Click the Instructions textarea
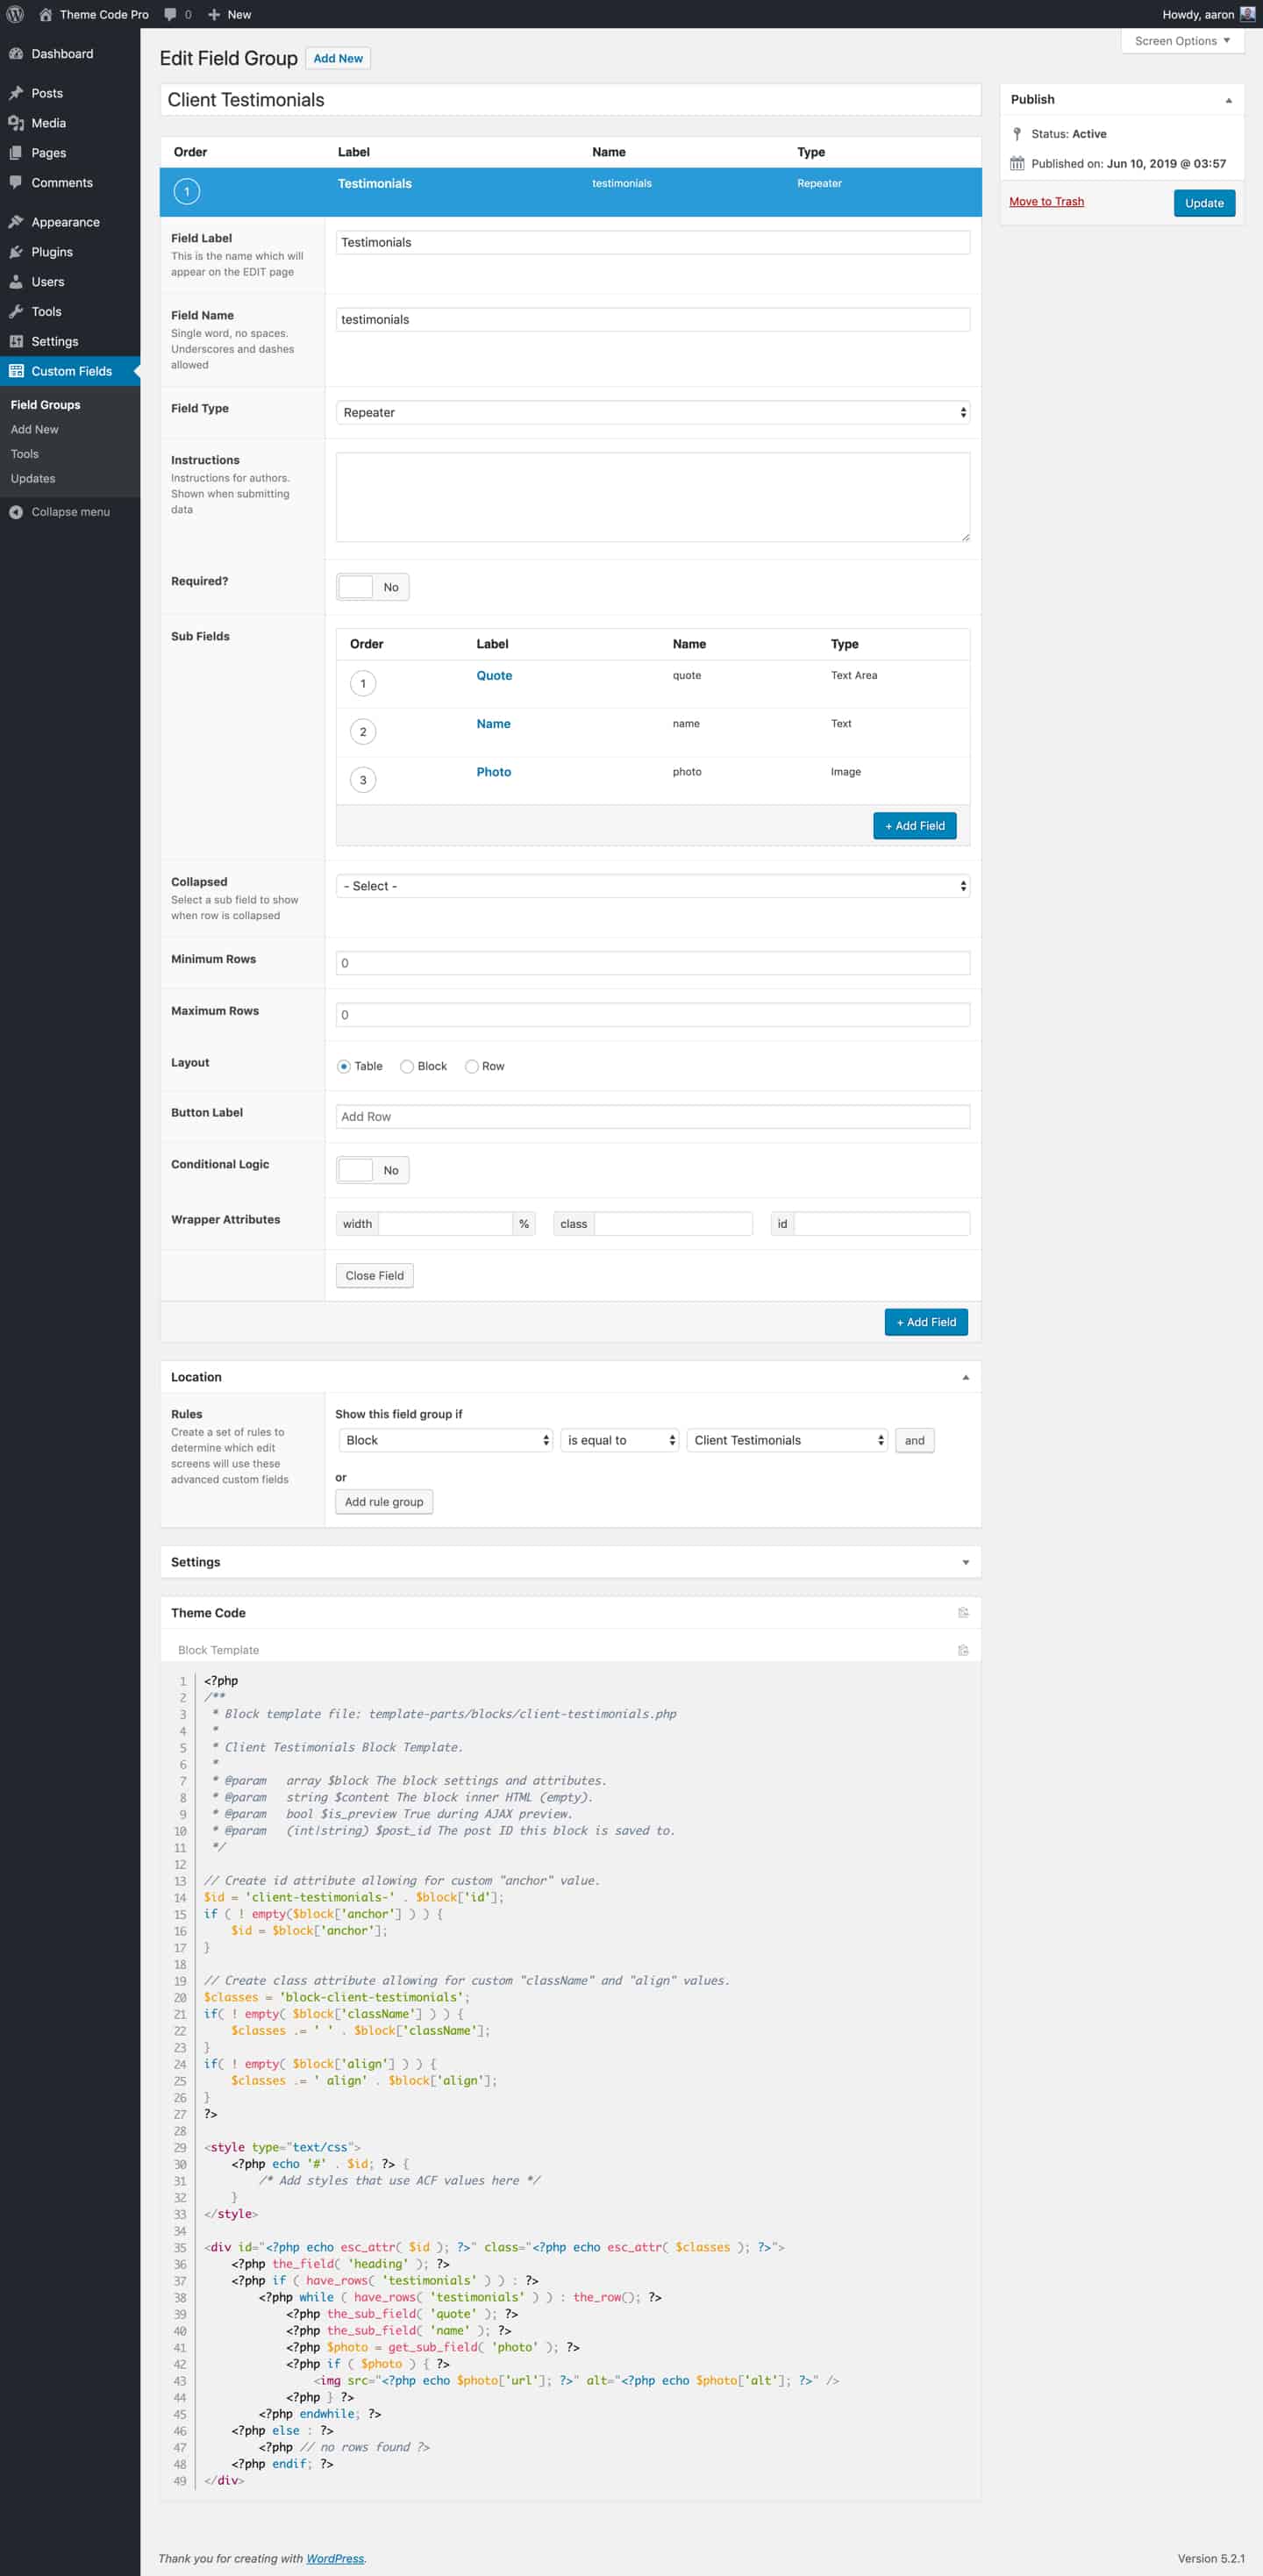The image size is (1263, 2576). [x=652, y=497]
